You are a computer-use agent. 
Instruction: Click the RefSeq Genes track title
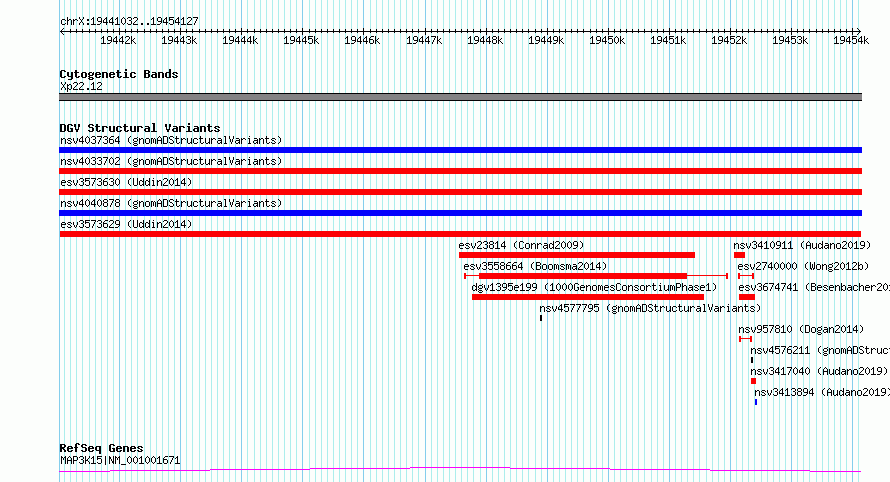click(101, 448)
